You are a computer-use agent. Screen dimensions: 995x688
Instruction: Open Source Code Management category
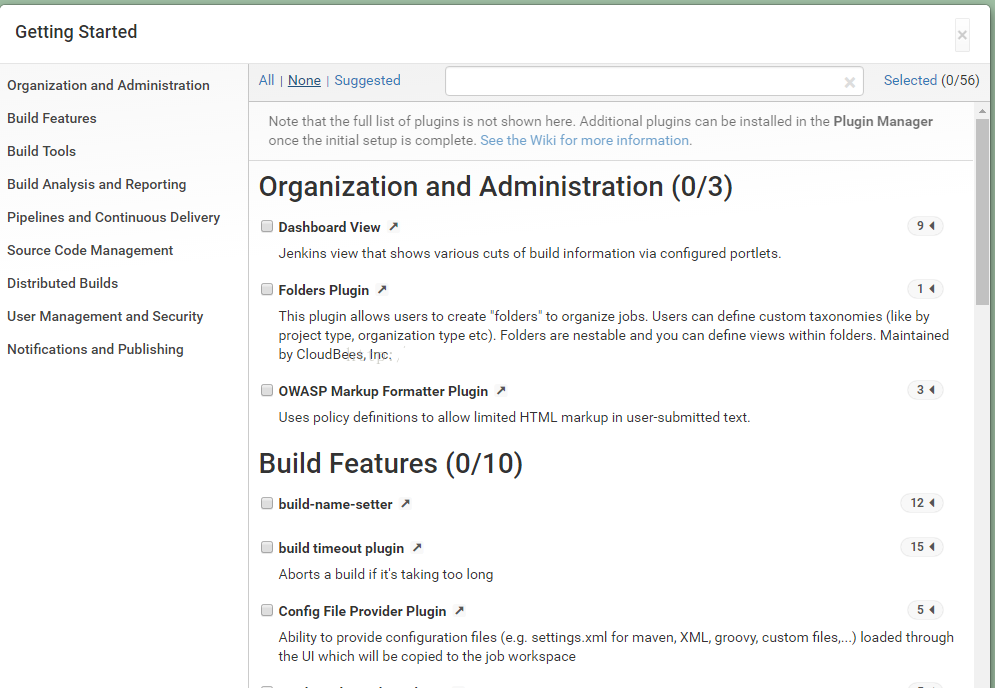click(90, 250)
